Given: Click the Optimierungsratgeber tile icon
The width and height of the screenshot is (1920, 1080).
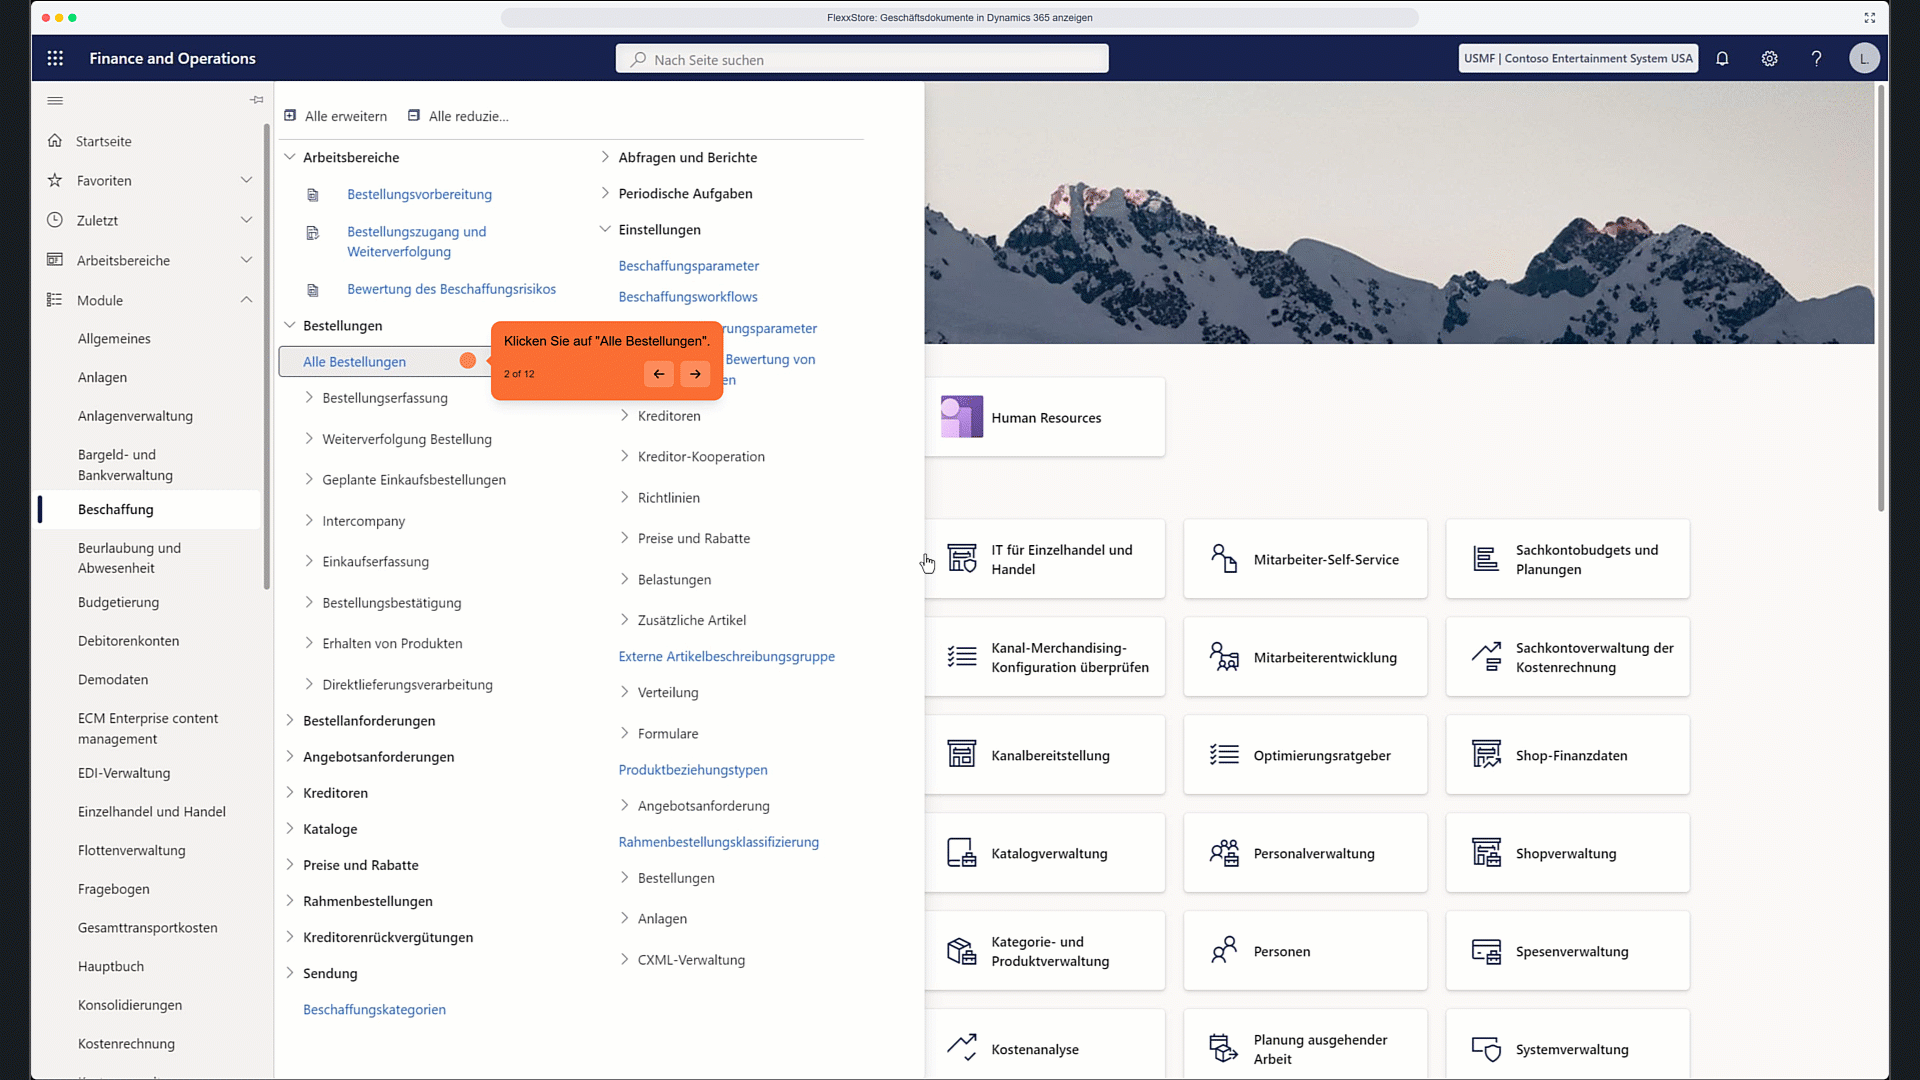Looking at the screenshot, I should coord(1224,755).
